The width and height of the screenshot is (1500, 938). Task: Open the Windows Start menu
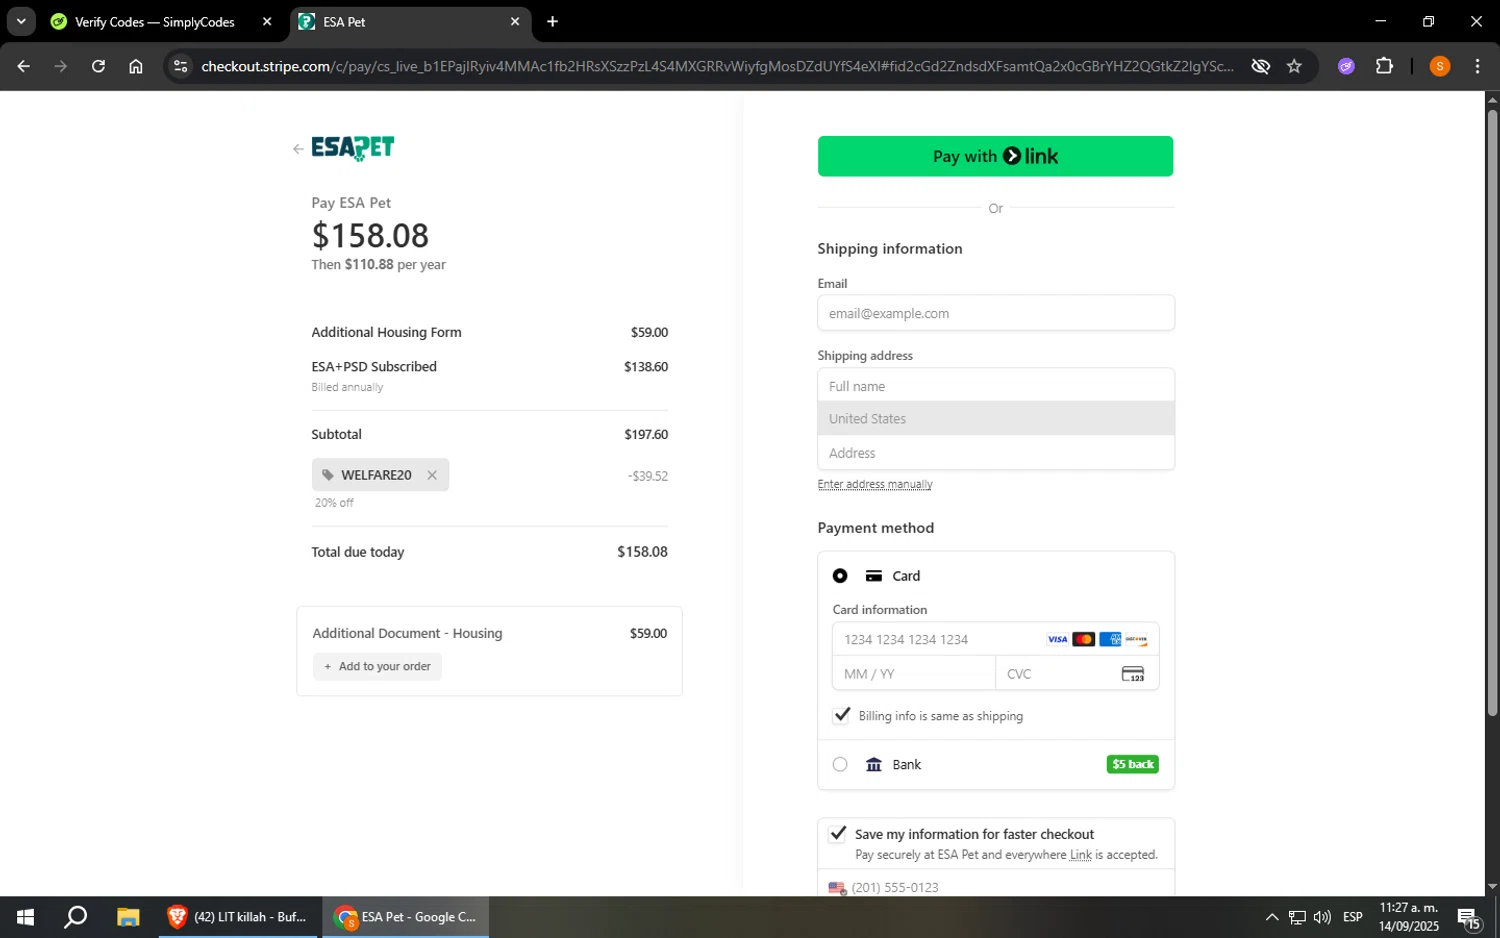pos(25,917)
